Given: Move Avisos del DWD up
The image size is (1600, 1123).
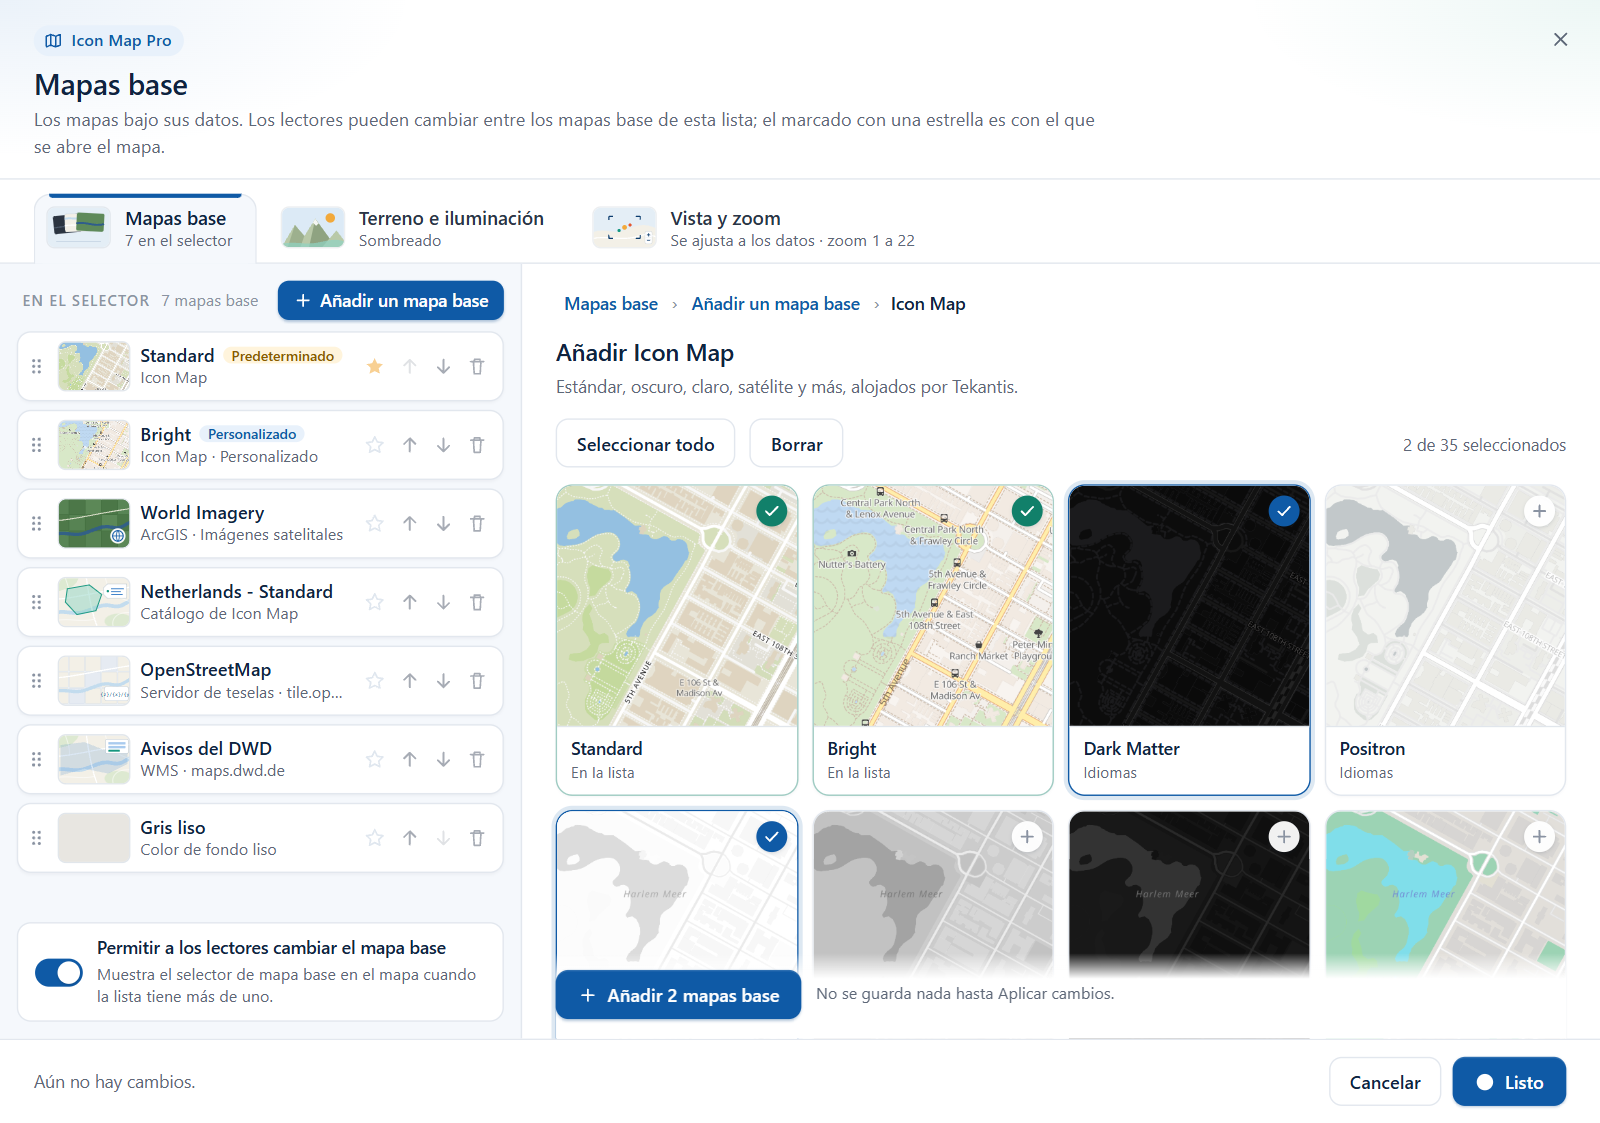Looking at the screenshot, I should (x=410, y=760).
